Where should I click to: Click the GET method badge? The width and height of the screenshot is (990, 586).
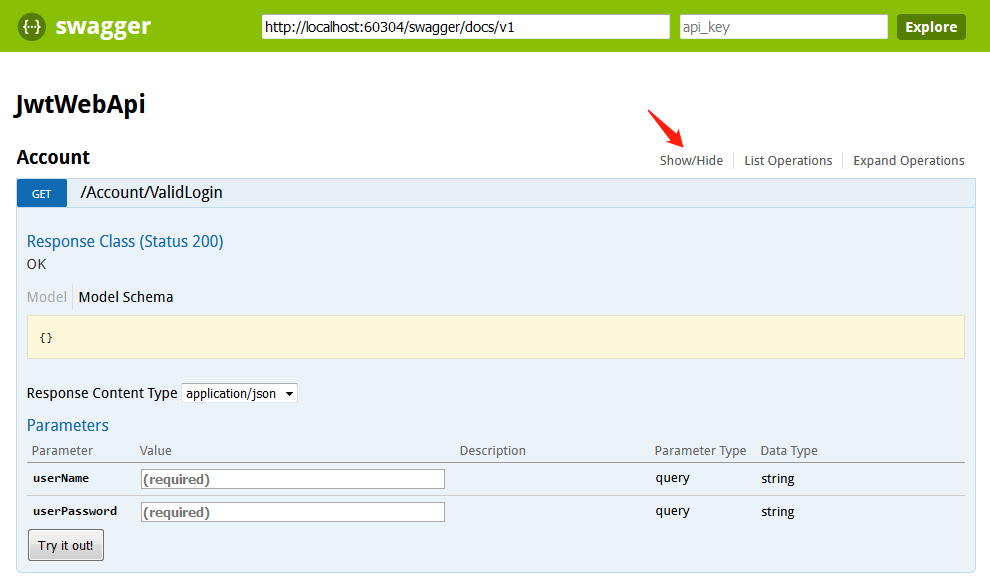tap(42, 193)
